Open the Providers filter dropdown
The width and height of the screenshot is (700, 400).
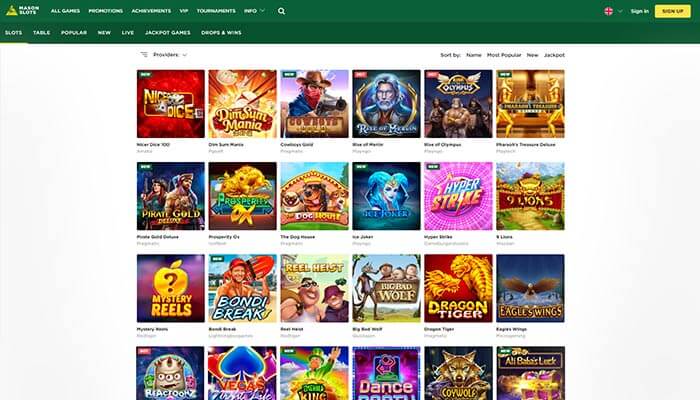170,54
